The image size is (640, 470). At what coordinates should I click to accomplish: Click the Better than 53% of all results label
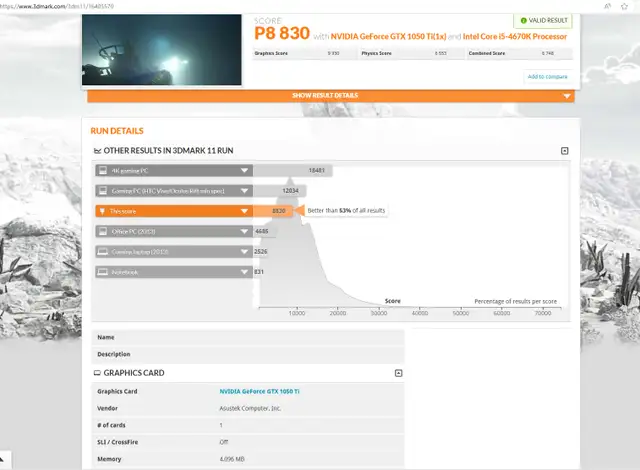[x=346, y=211]
